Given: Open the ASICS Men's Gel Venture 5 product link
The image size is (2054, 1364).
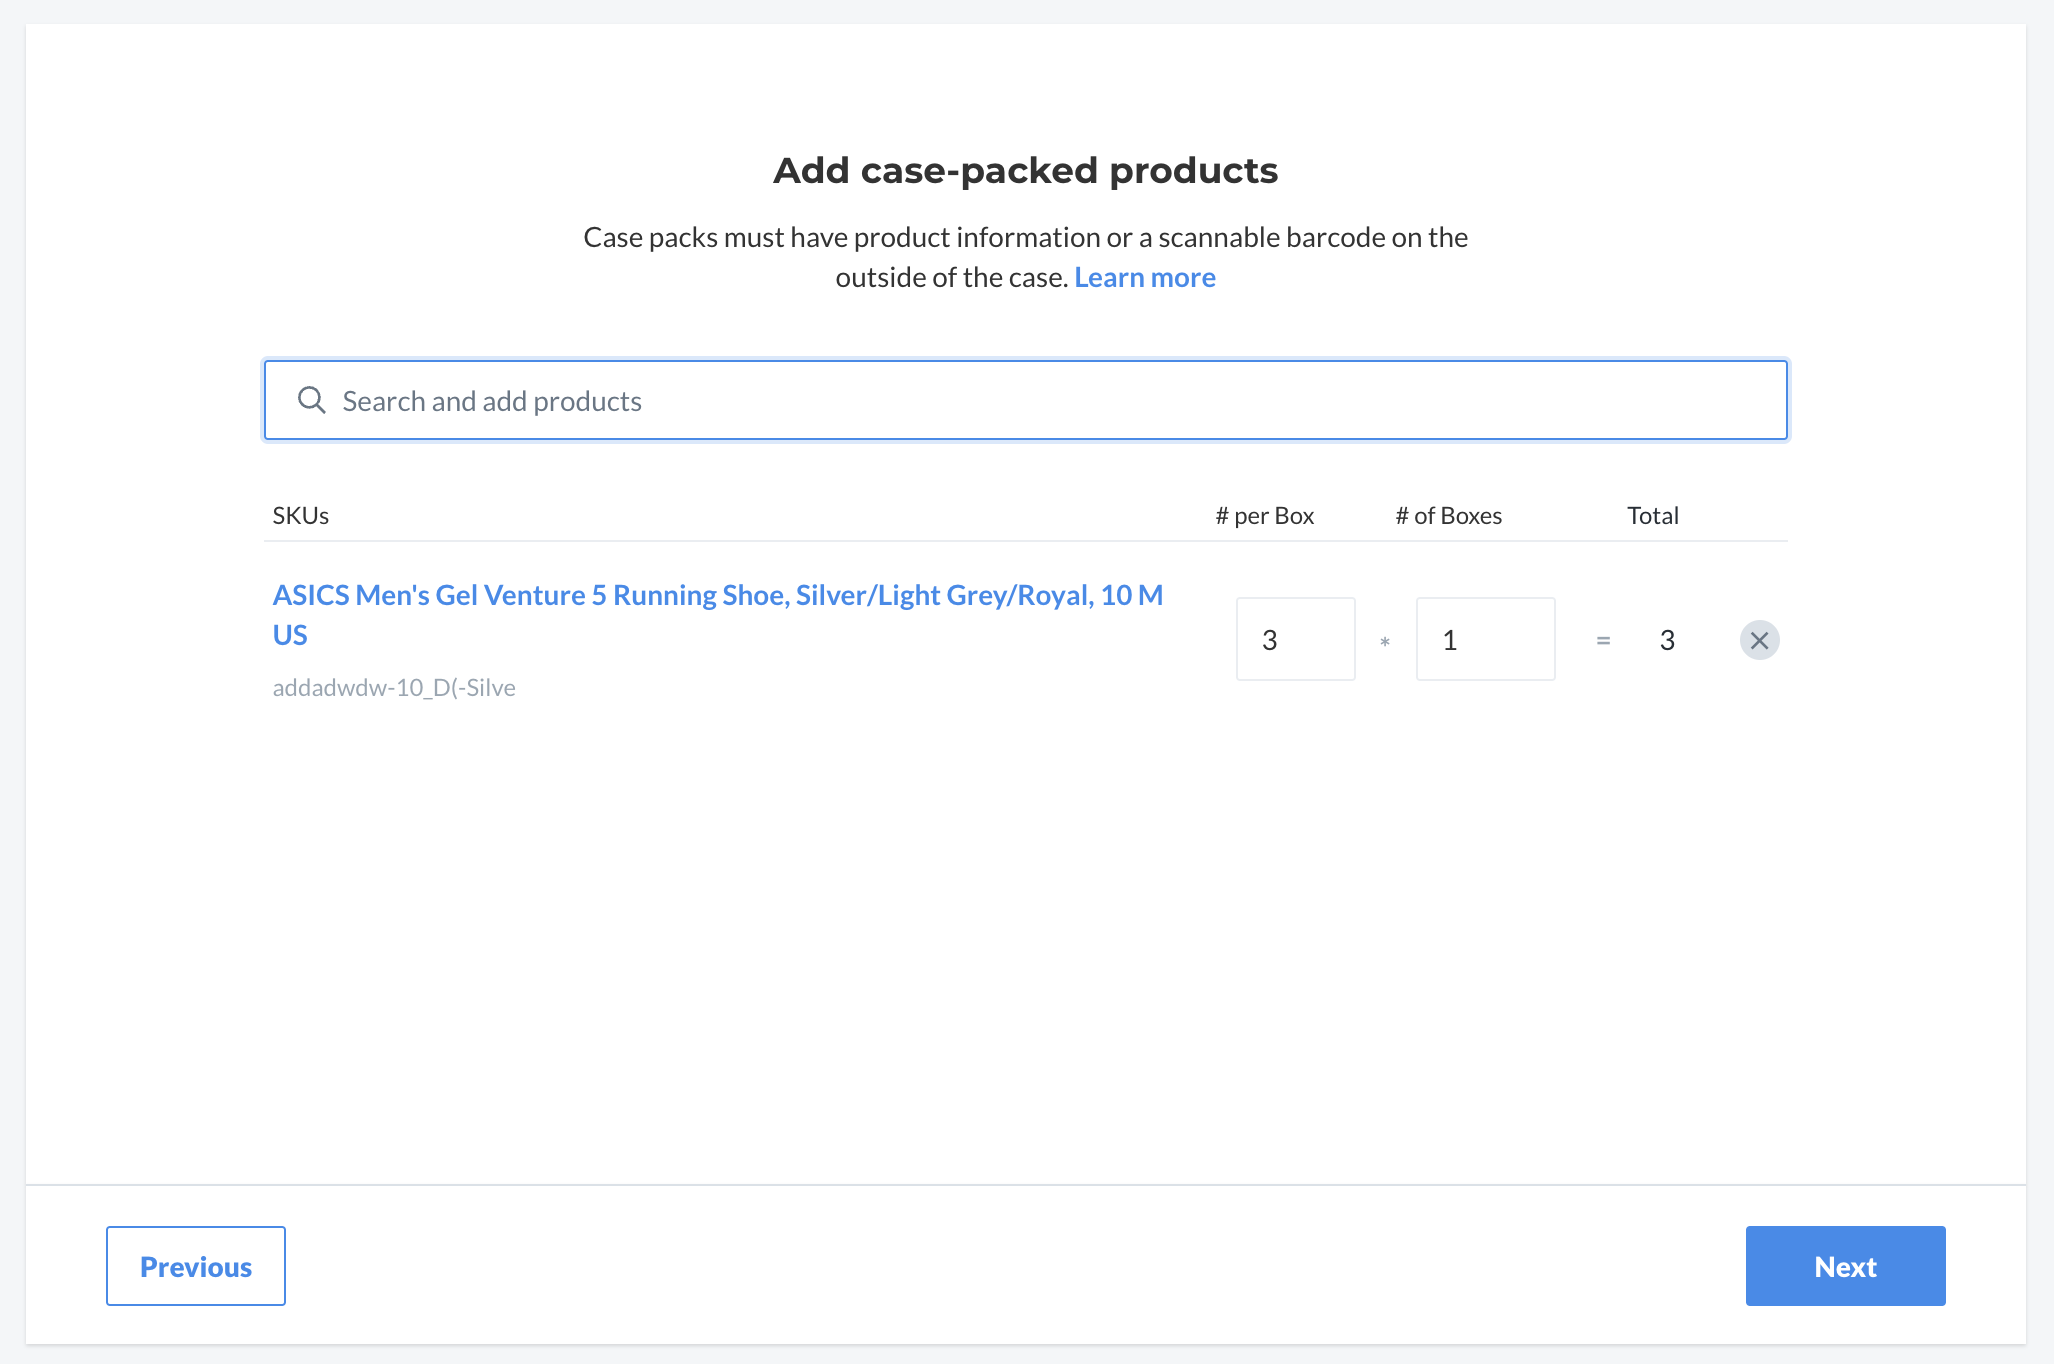Looking at the screenshot, I should (718, 615).
